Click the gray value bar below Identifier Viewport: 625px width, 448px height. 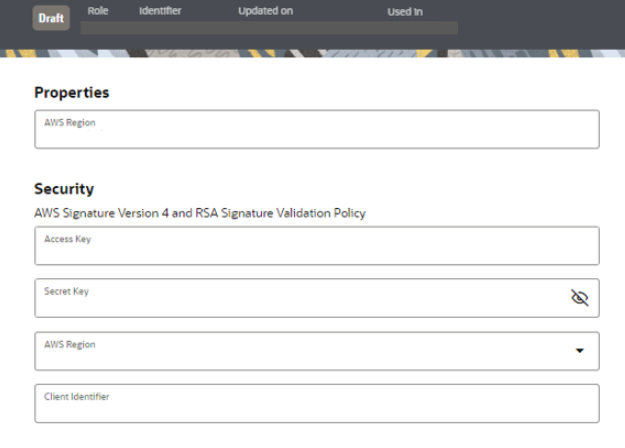pos(270,28)
